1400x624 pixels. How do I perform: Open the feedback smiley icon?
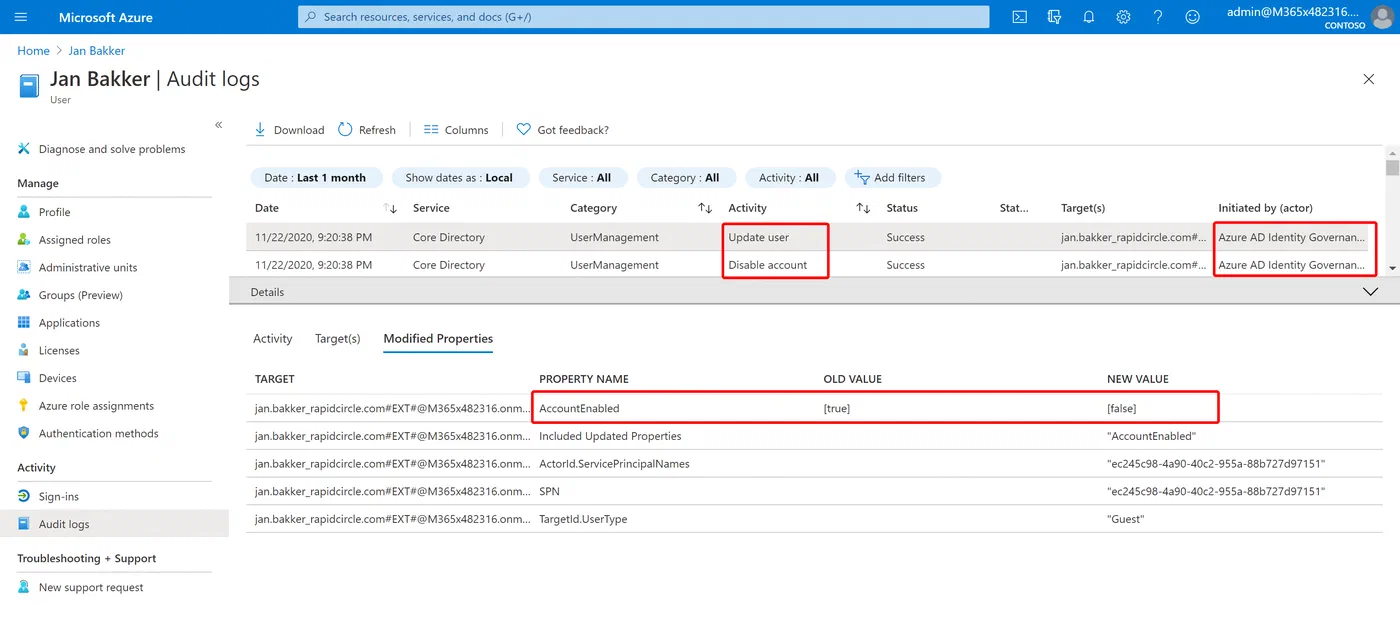click(x=1192, y=17)
